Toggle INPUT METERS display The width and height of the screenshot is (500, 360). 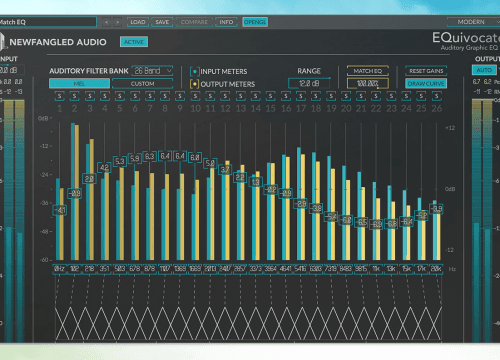(195, 71)
